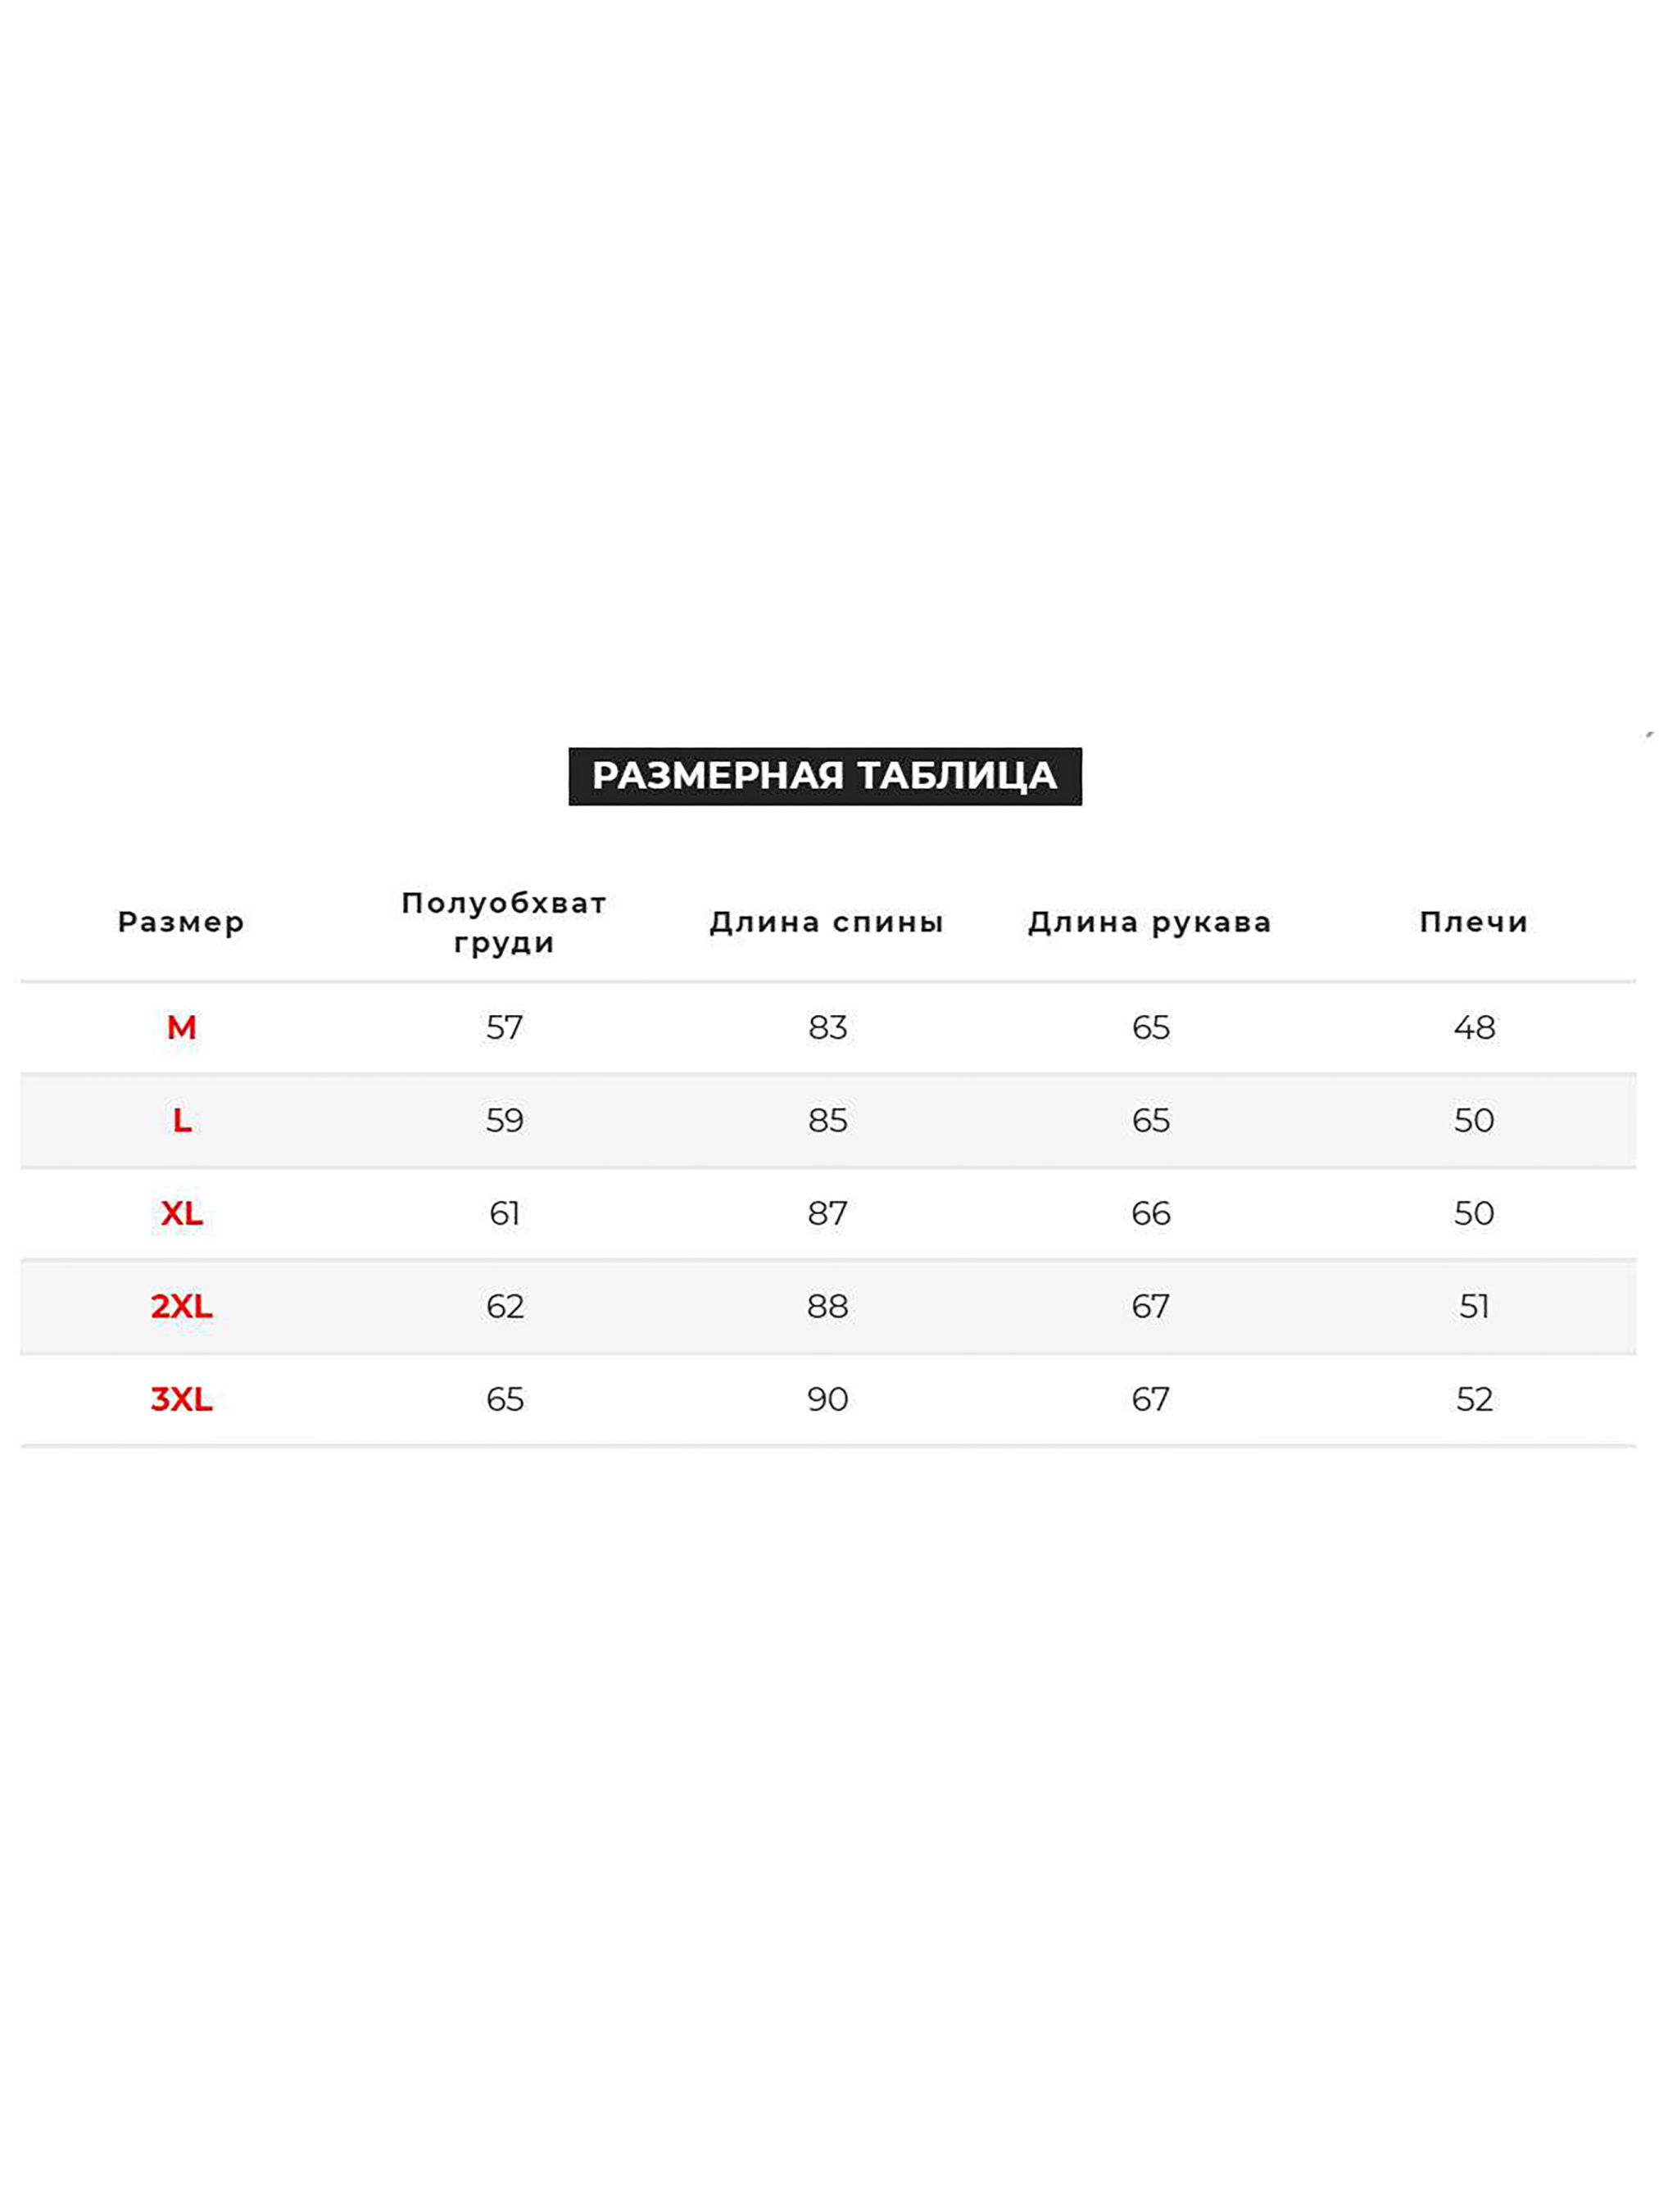The height and width of the screenshot is (2212, 1659).
Task: Click chest value 57 in M row
Action: coord(504,1027)
